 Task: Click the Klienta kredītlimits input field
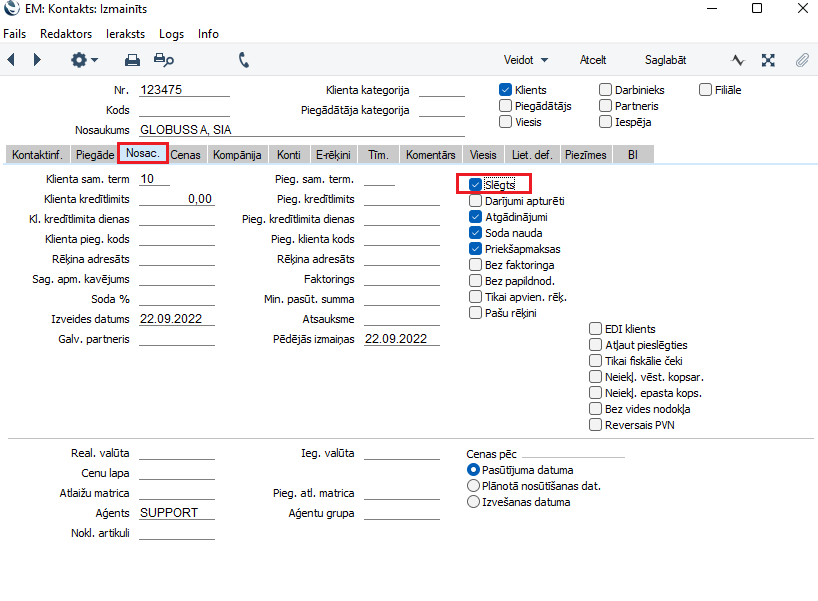pyautogui.click(x=177, y=199)
